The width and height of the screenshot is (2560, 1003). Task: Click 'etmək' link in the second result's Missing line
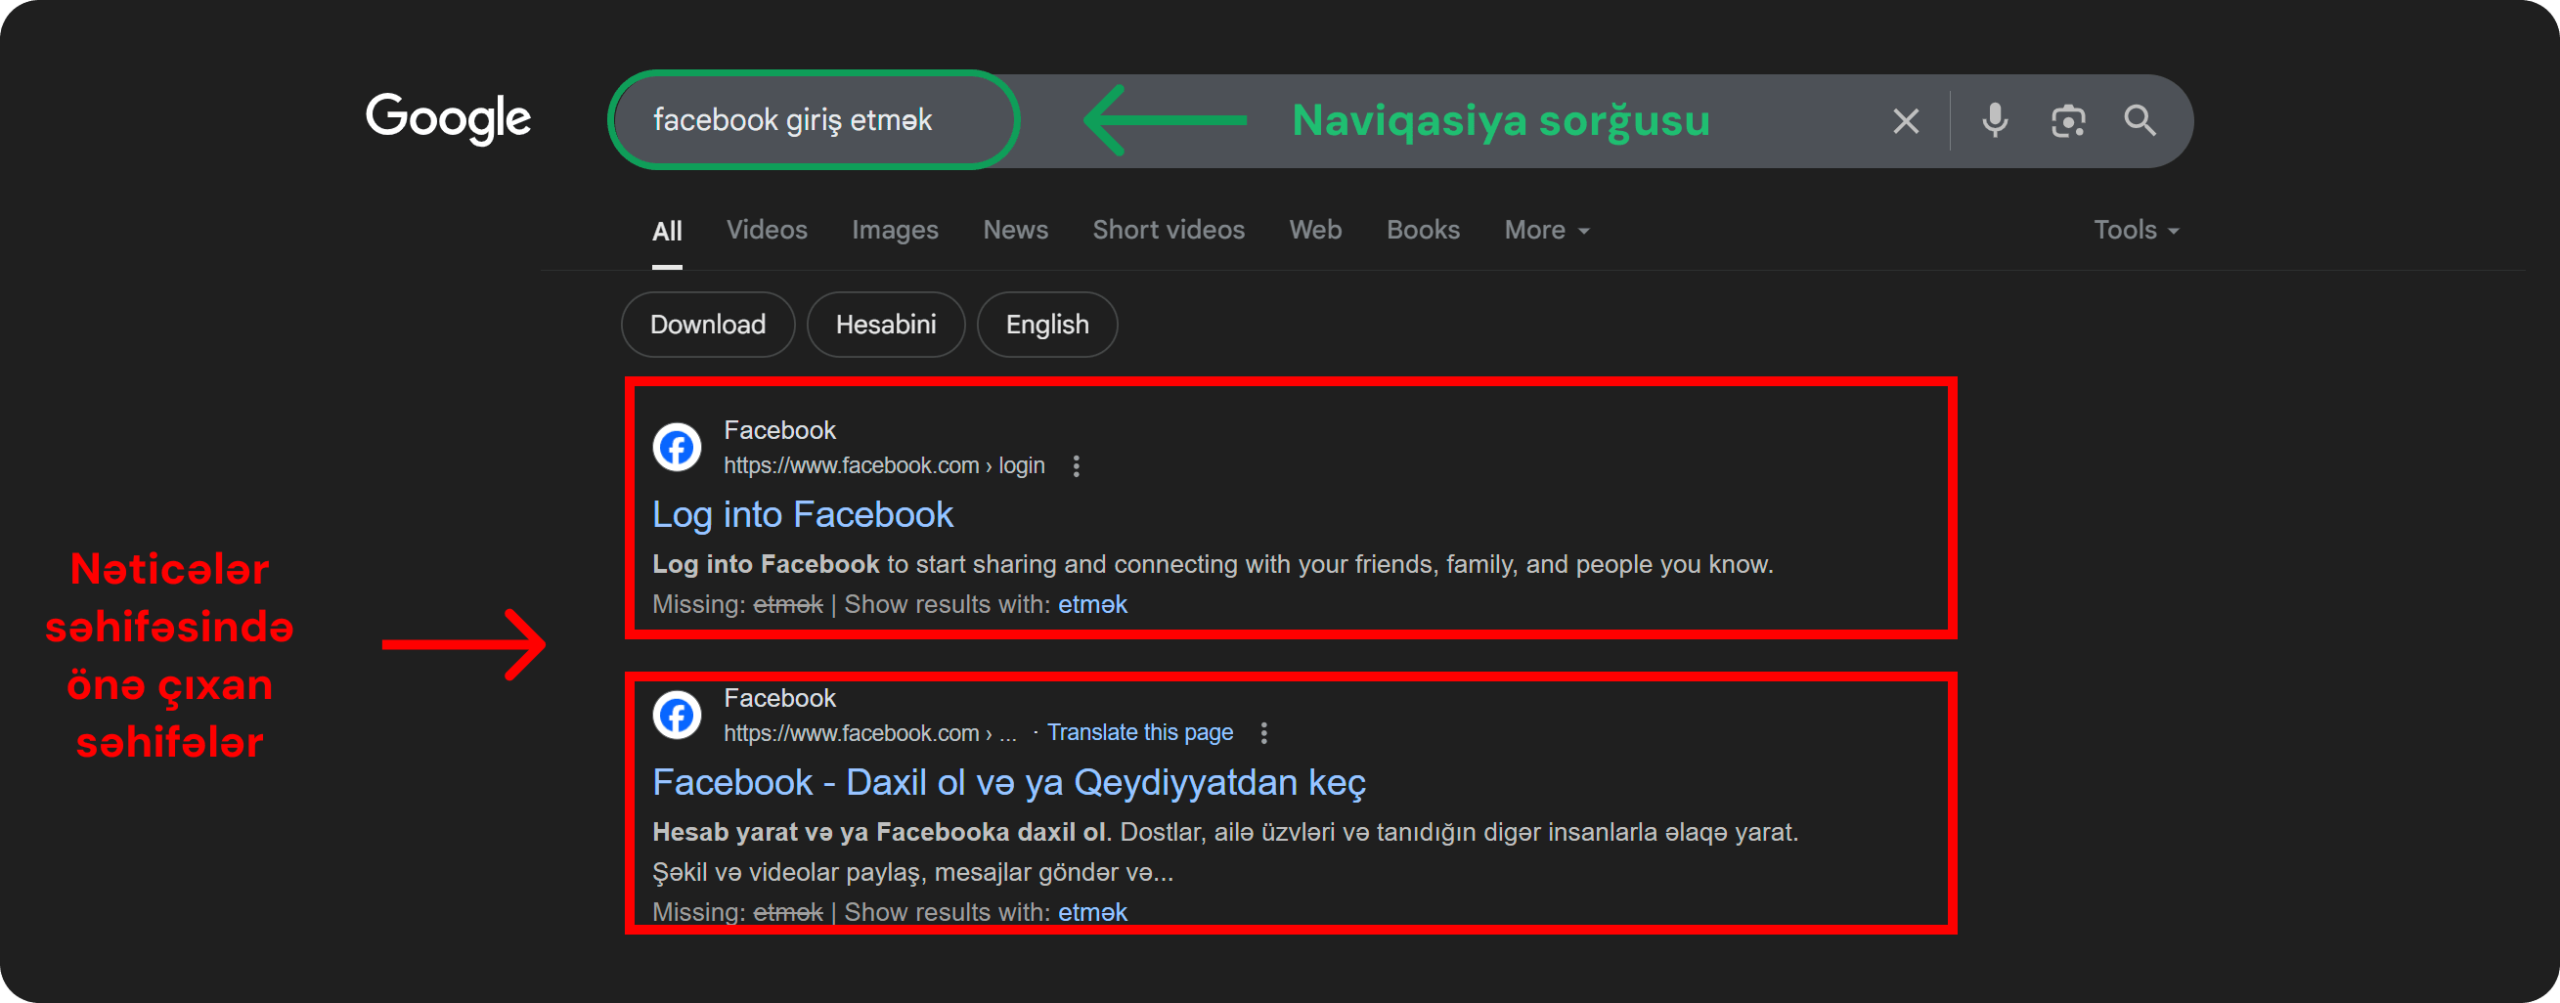point(1092,912)
